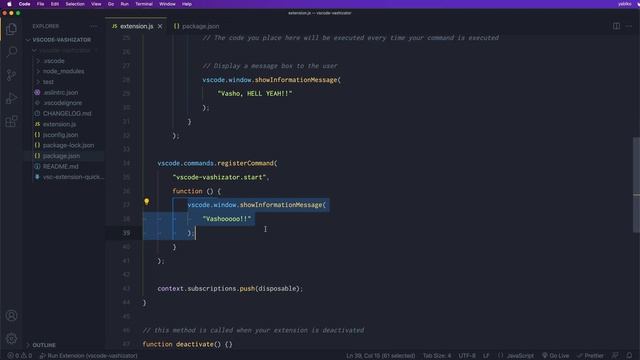Open the Explorer view in activity bar
Screen dimensions: 640x360
tap(11, 29)
